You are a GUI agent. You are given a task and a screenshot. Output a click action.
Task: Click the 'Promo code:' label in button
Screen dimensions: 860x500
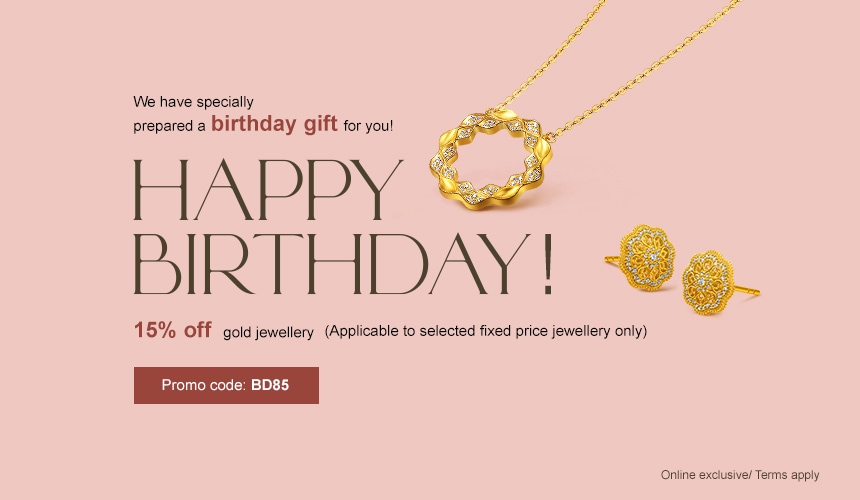point(203,385)
